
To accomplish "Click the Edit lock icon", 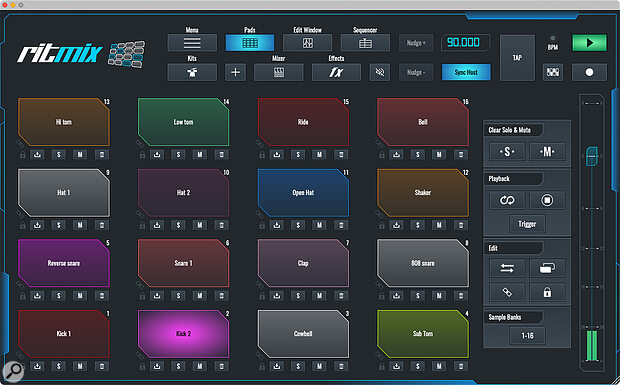I will (547, 292).
